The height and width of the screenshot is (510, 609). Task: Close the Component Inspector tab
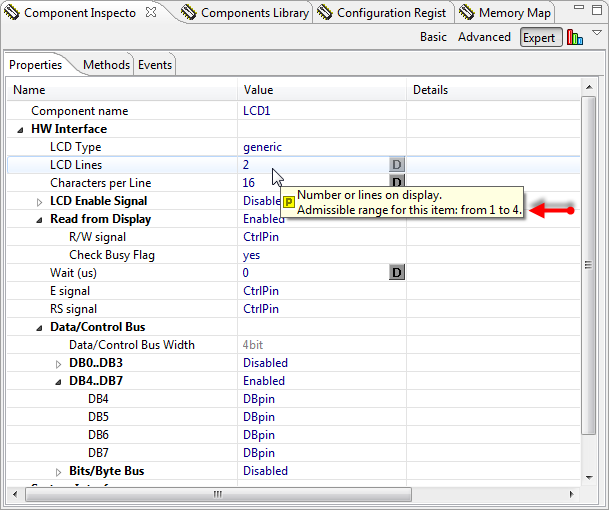151,13
